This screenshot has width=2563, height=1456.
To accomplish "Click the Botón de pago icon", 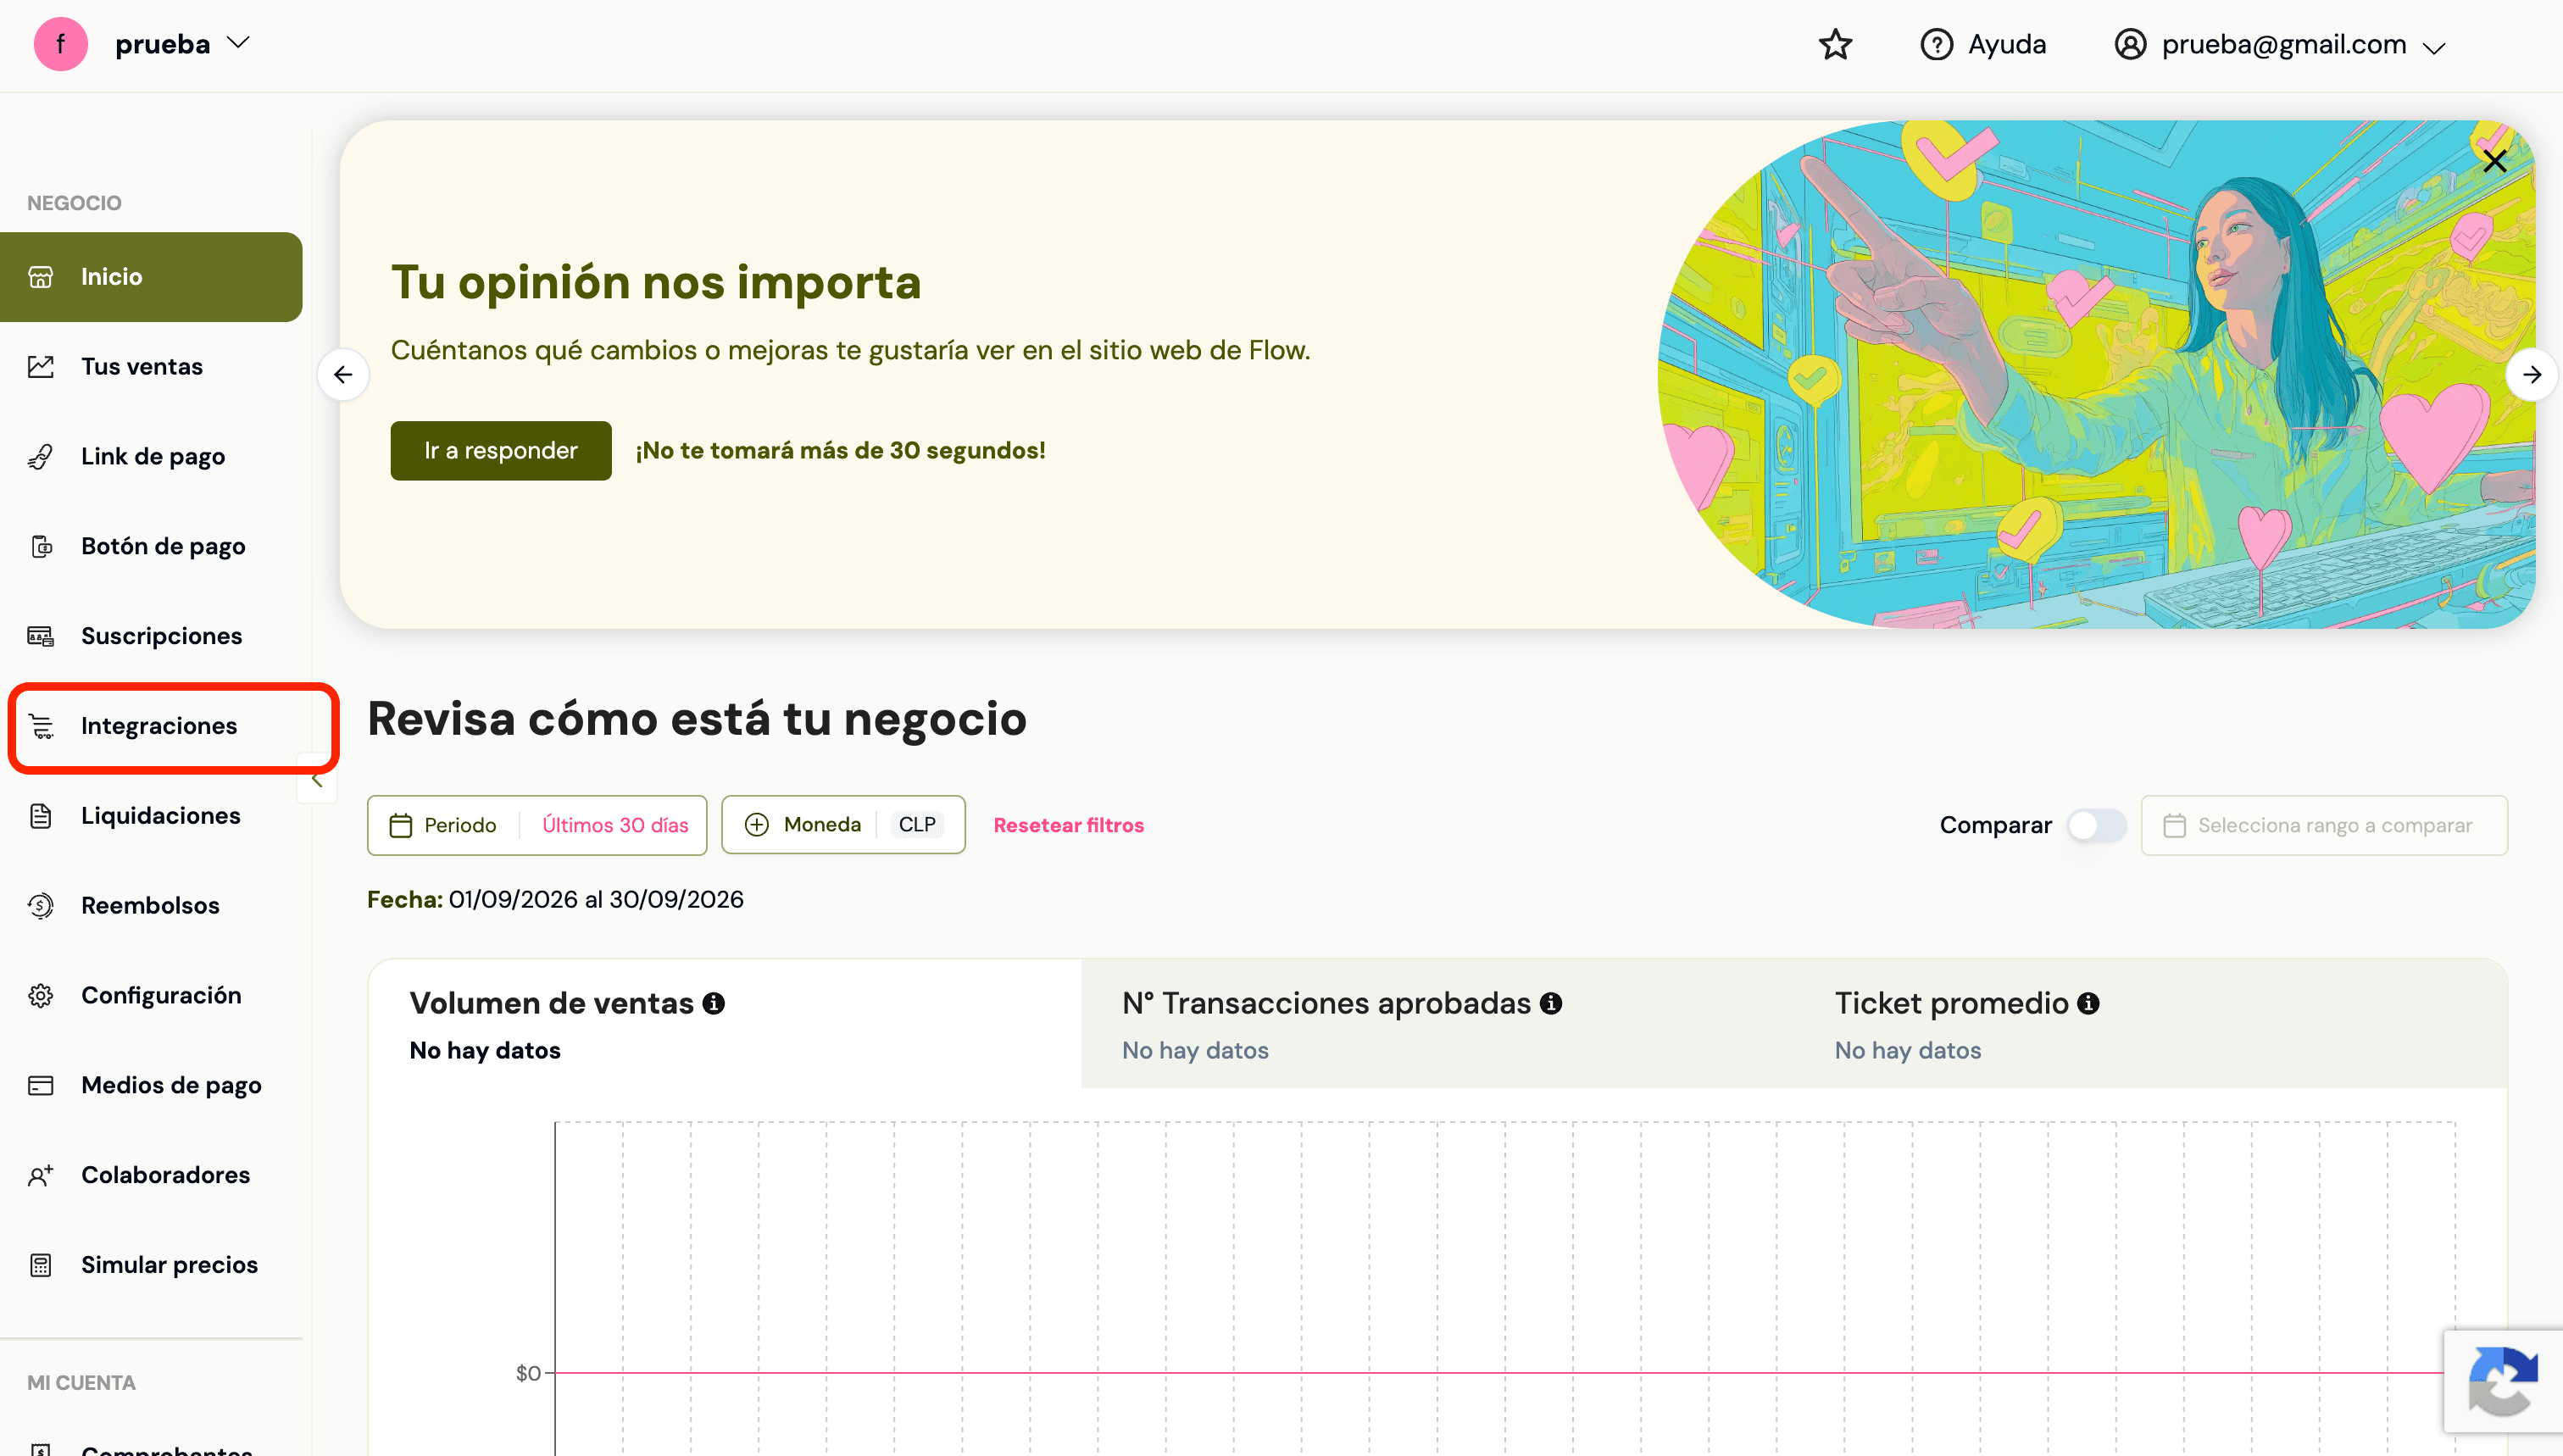I will (x=41, y=547).
